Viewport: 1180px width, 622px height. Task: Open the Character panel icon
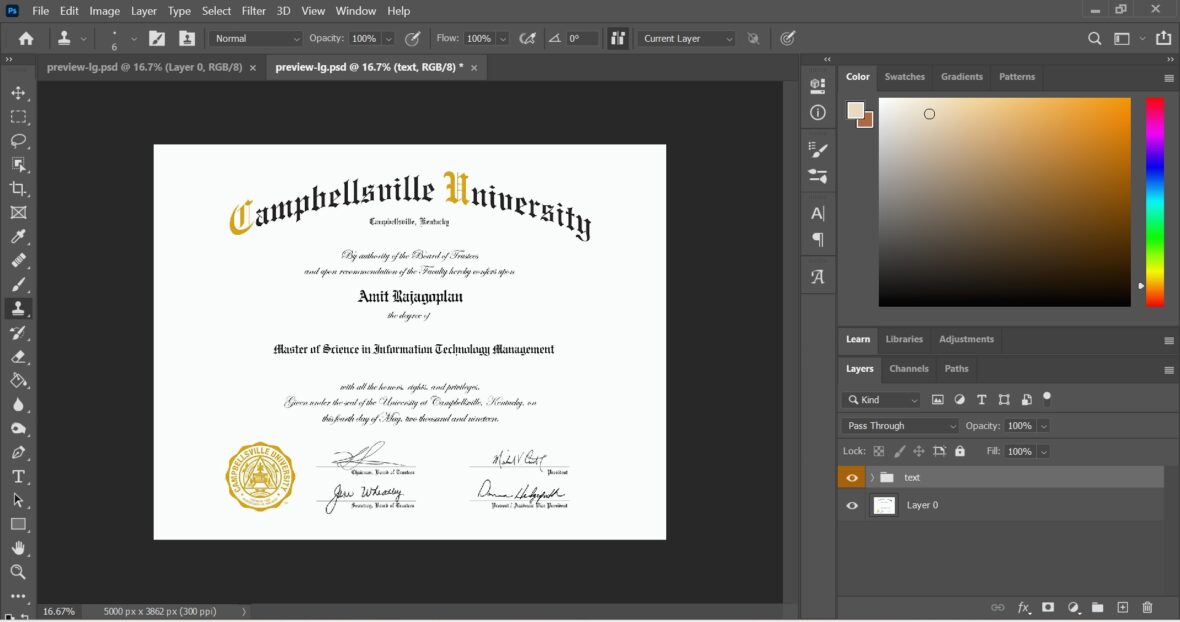point(817,214)
